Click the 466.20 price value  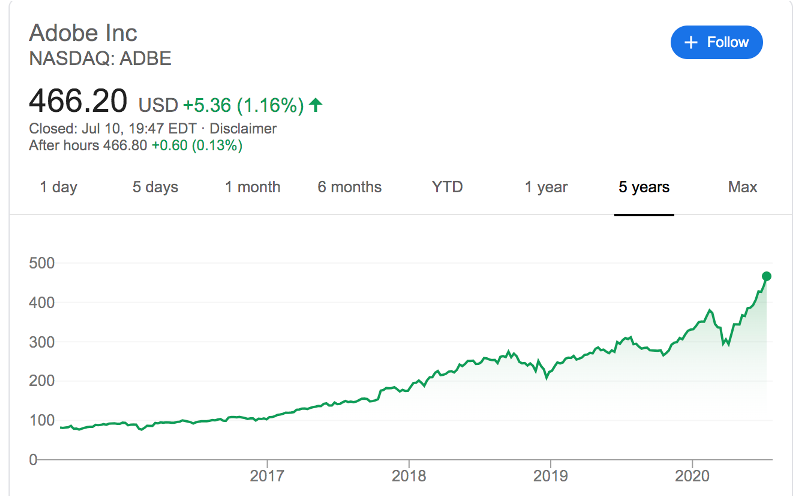pos(78,101)
